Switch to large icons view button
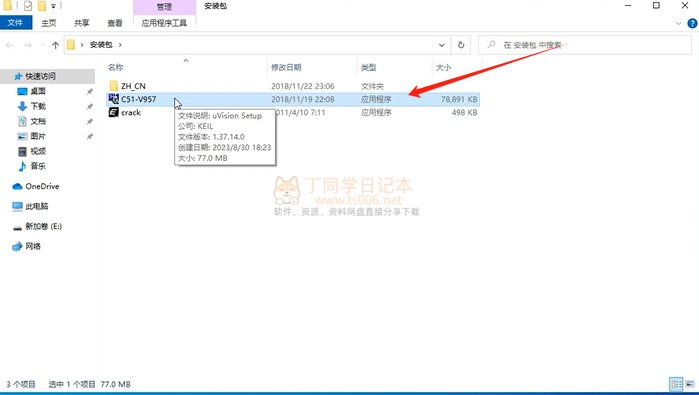 coord(690,384)
